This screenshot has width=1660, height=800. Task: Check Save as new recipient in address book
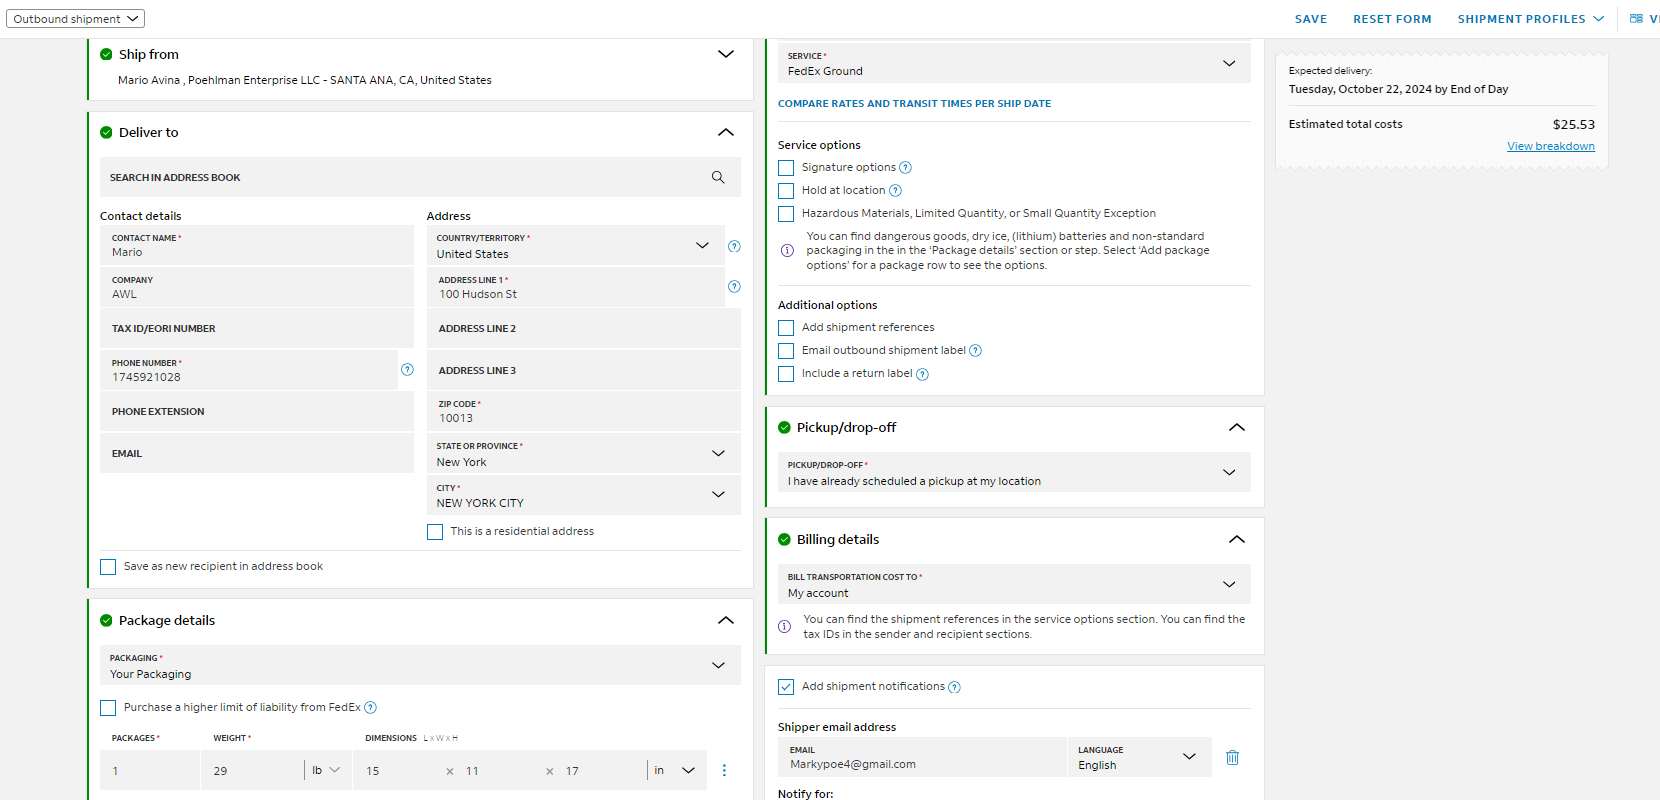point(108,567)
